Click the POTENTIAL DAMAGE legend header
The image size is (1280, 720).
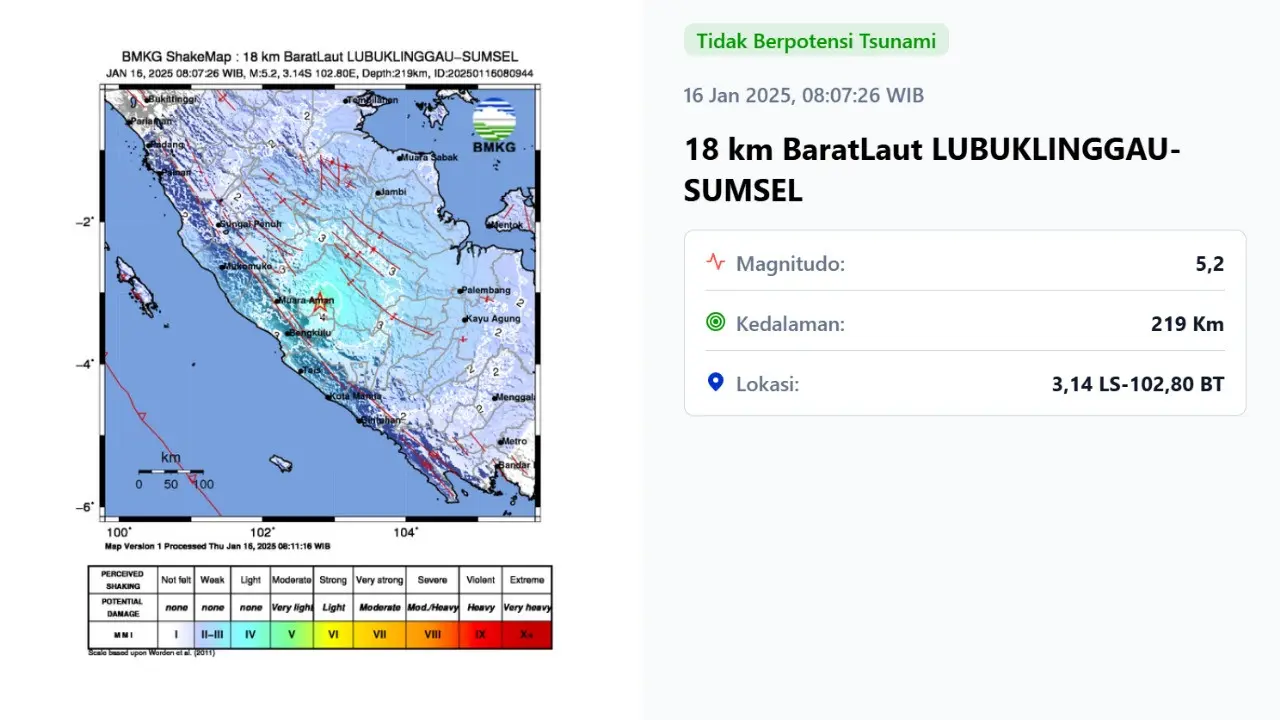coord(124,607)
